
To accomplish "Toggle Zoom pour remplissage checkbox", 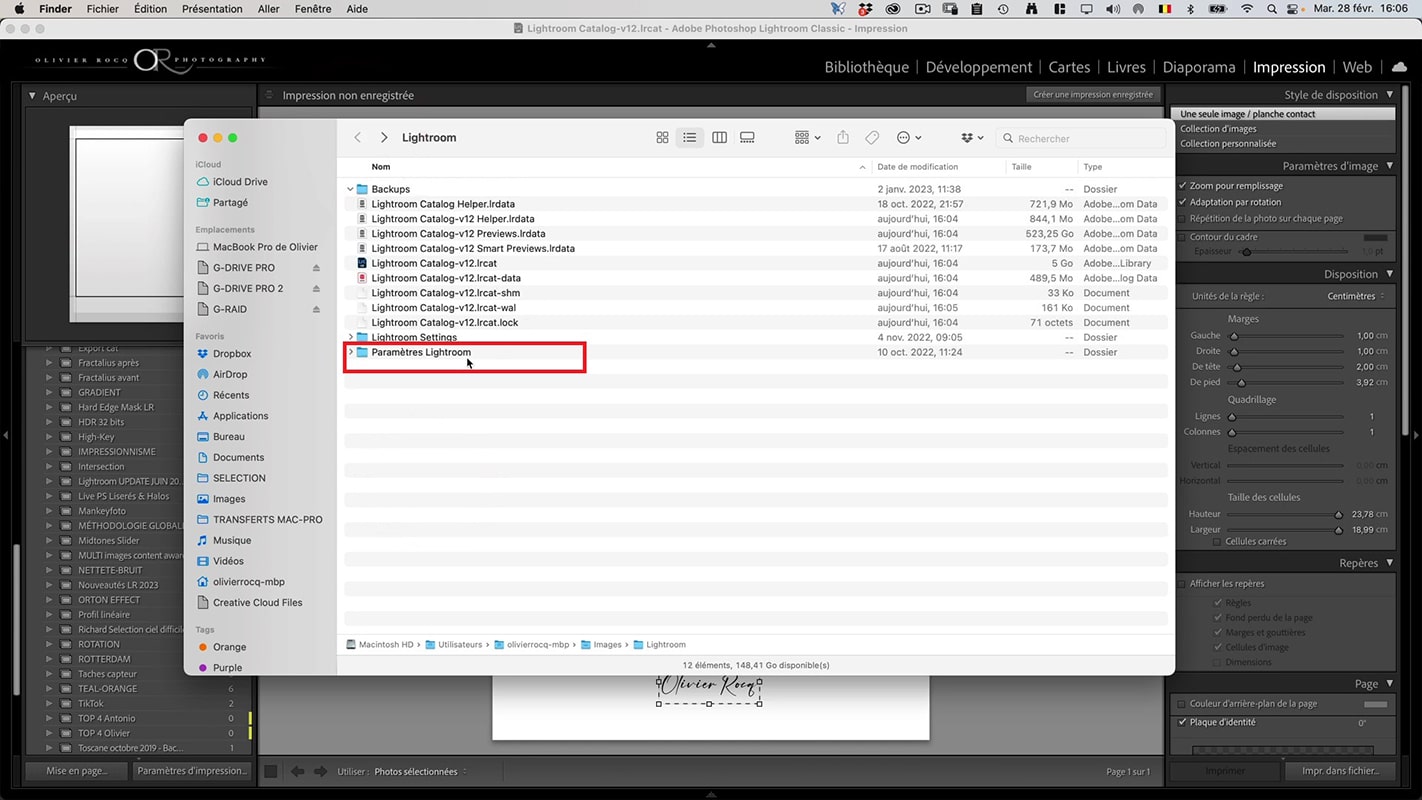I will click(x=1183, y=186).
